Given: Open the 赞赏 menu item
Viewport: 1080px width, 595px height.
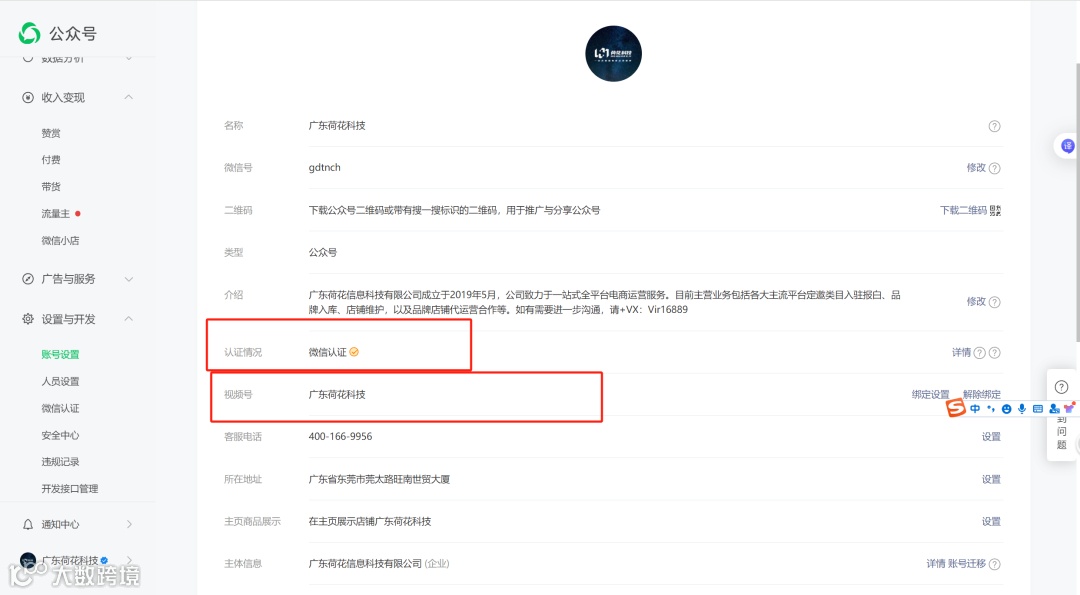Looking at the screenshot, I should (51, 133).
